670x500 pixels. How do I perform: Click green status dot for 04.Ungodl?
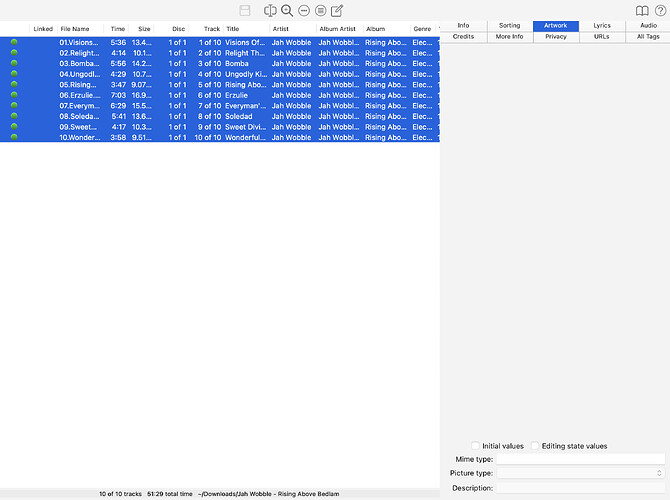(14, 74)
